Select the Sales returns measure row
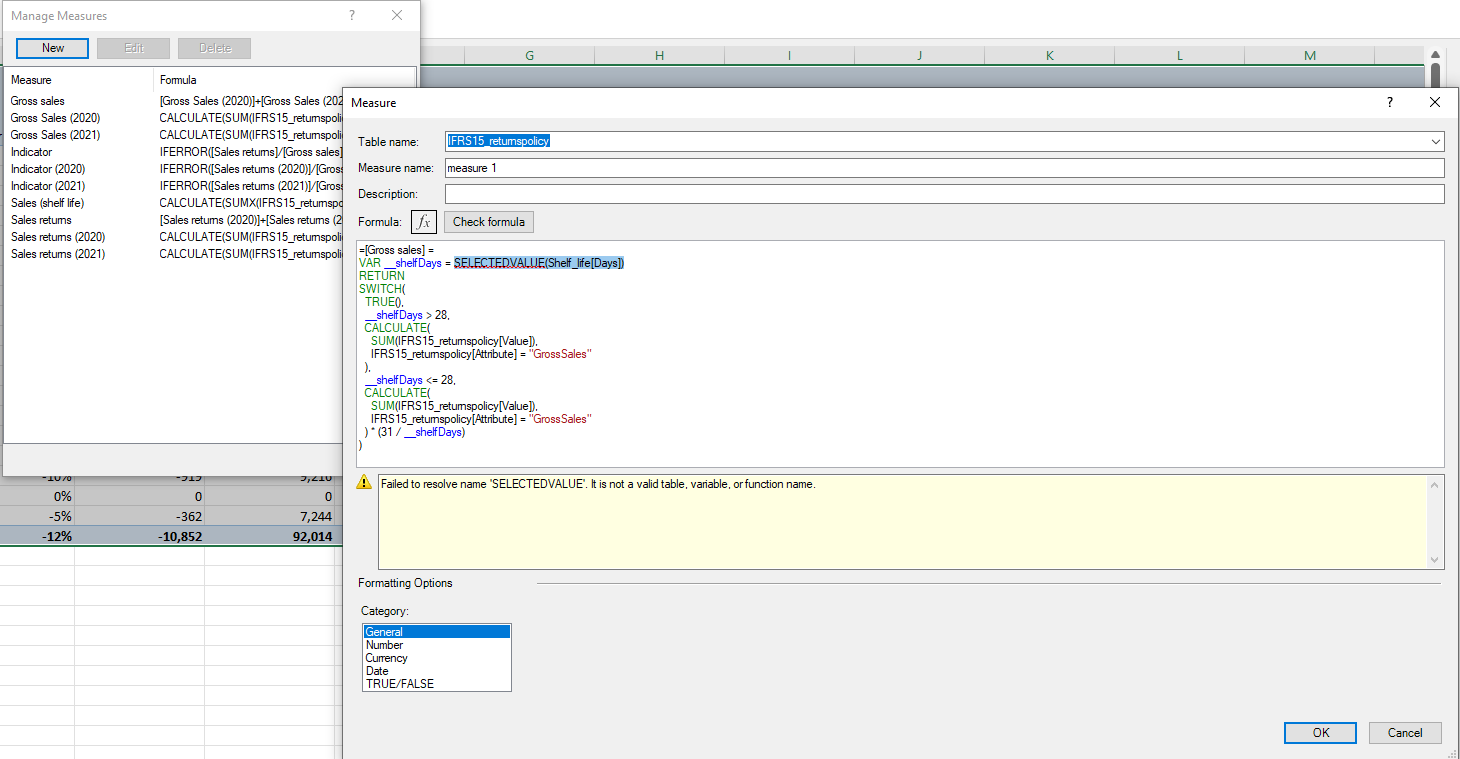 174,220
